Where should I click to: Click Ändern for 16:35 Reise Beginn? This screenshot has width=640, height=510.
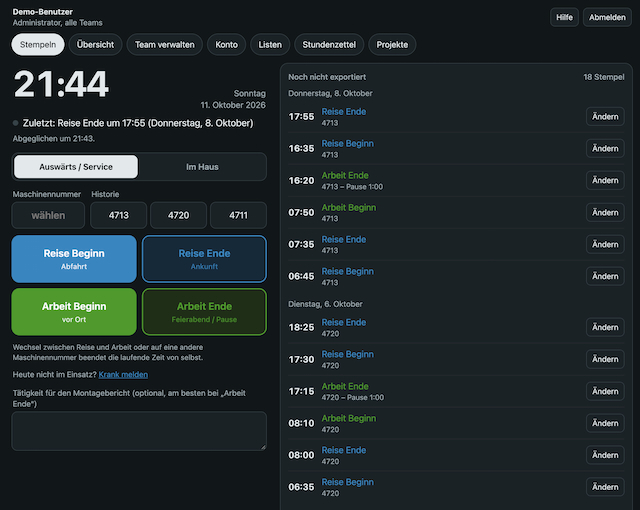tap(605, 149)
